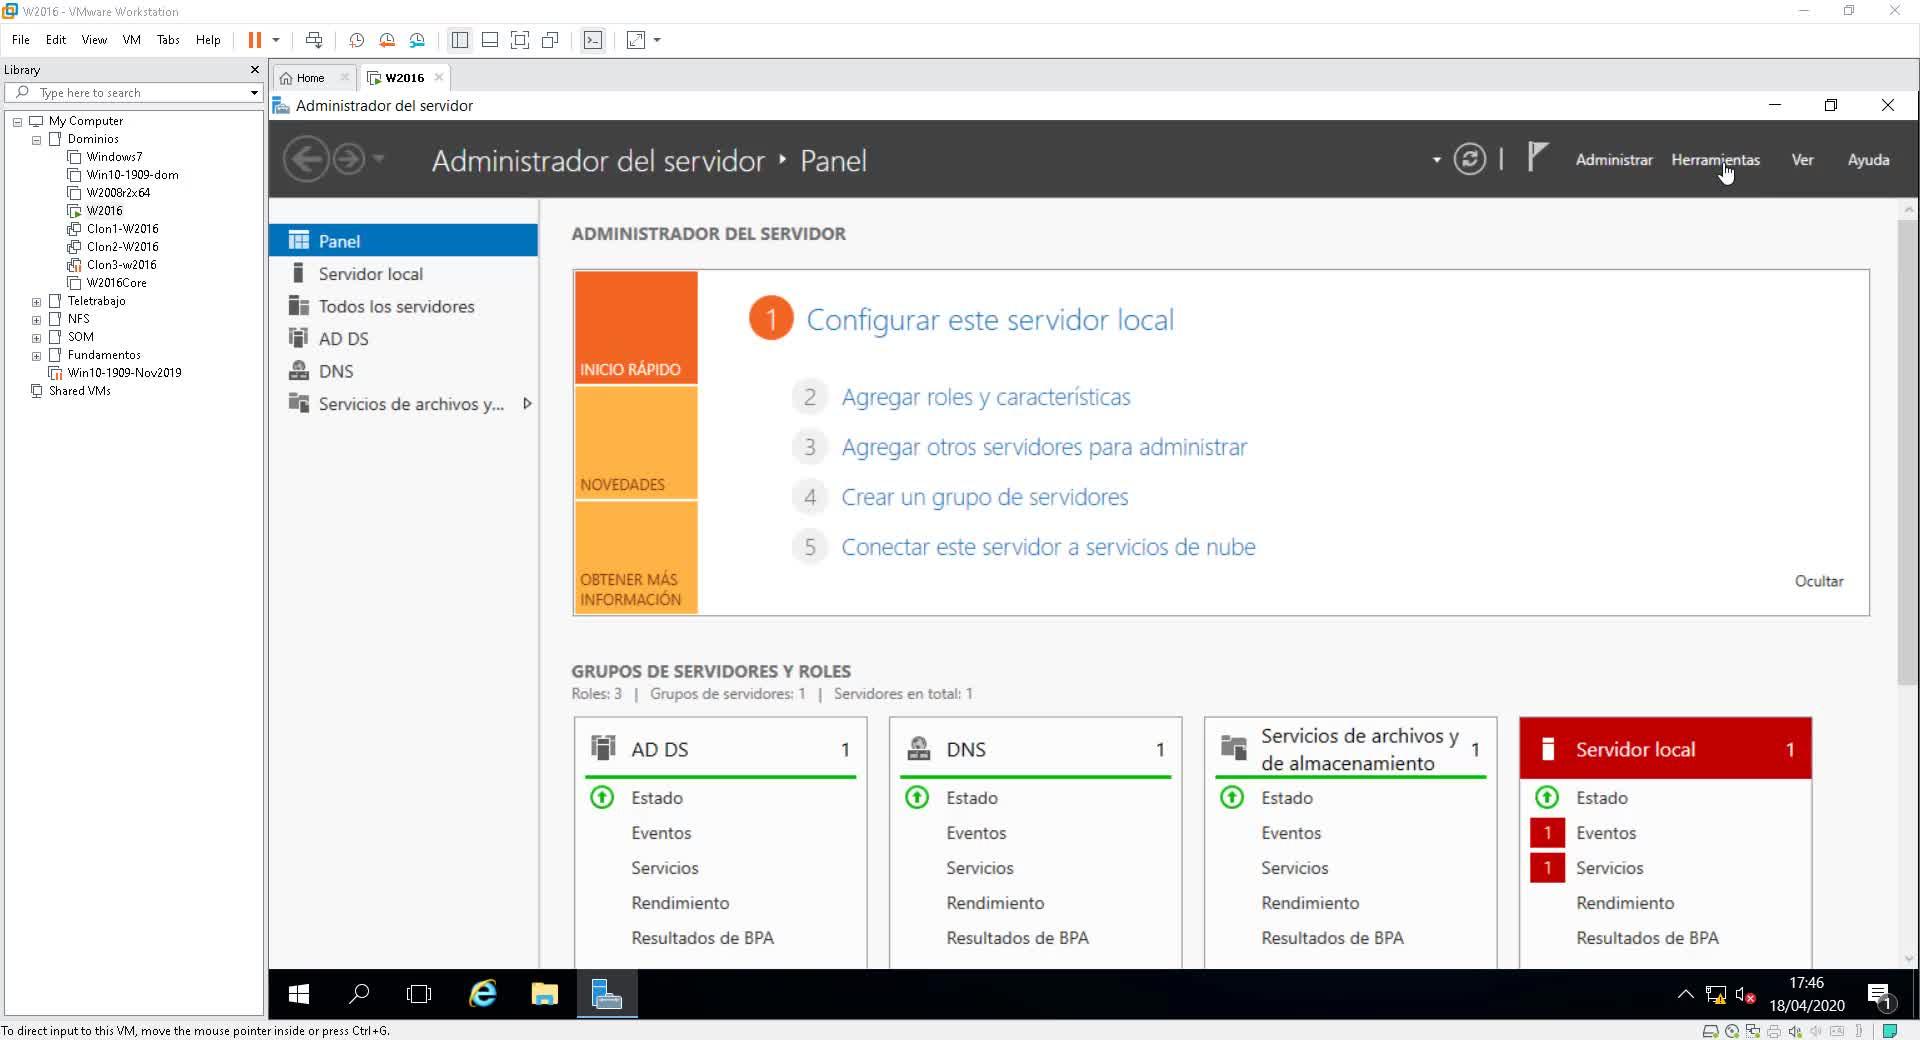
Task: Open the notifications flag icon
Action: 1537,157
